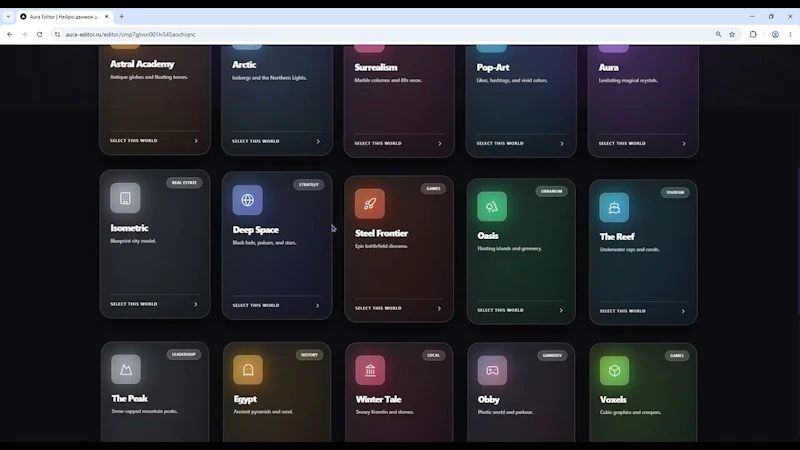Open the browser extensions puzzle icon
The image size is (800, 450).
pos(753,34)
